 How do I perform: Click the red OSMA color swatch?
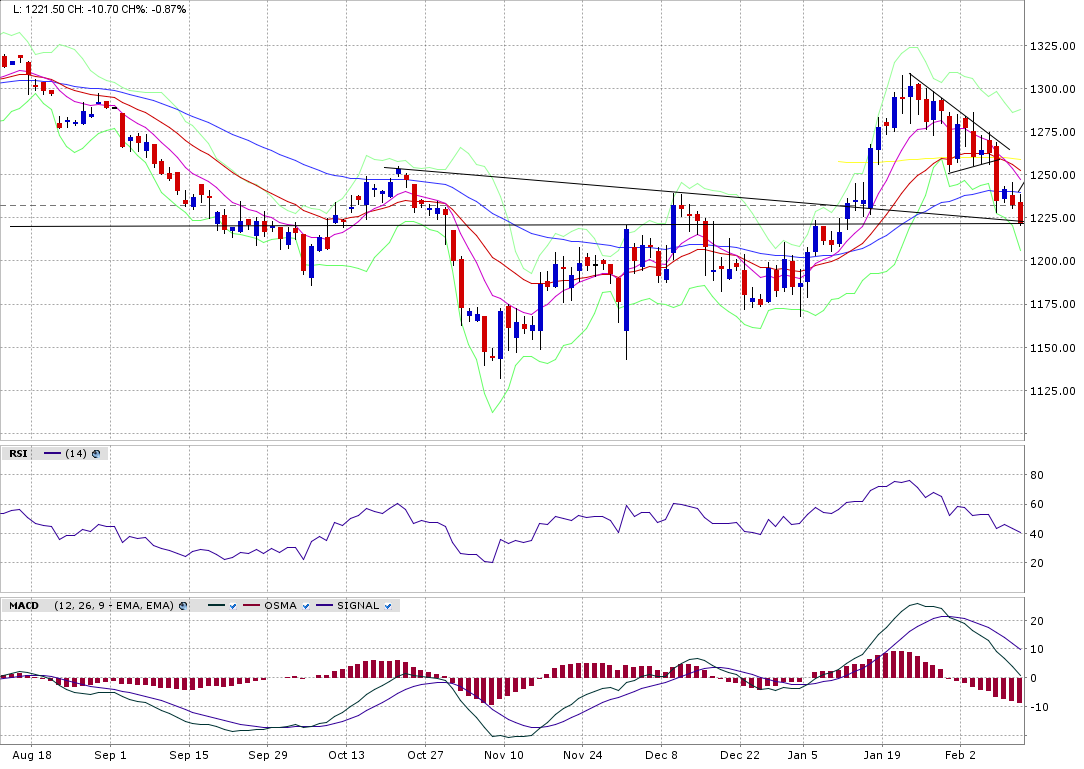(x=249, y=605)
